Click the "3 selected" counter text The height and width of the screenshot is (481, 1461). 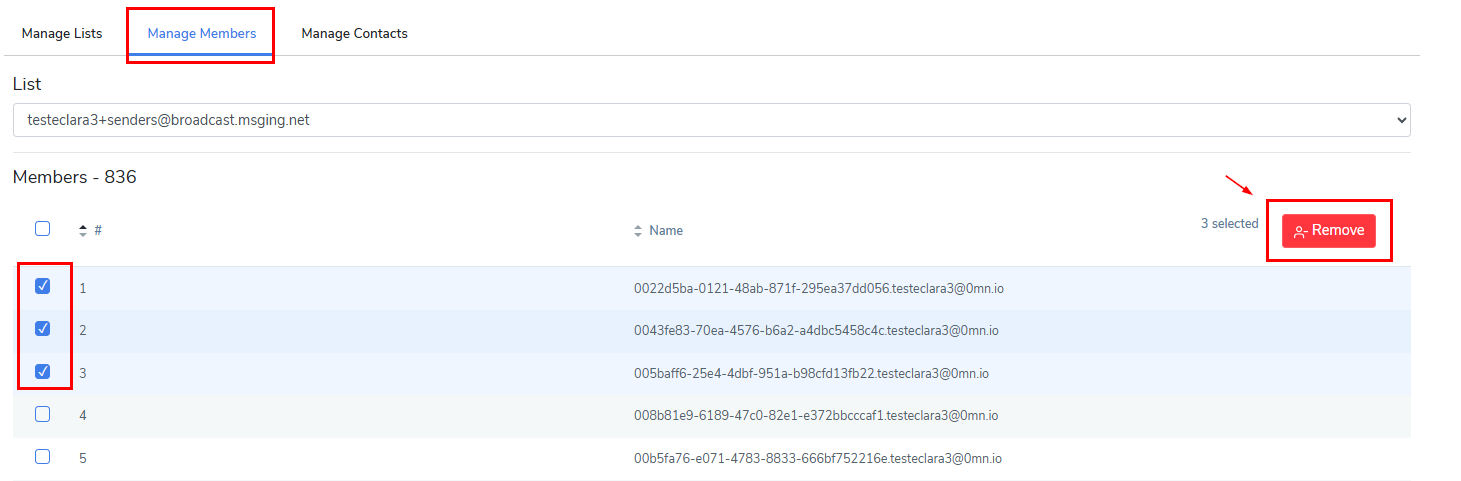(x=1229, y=224)
